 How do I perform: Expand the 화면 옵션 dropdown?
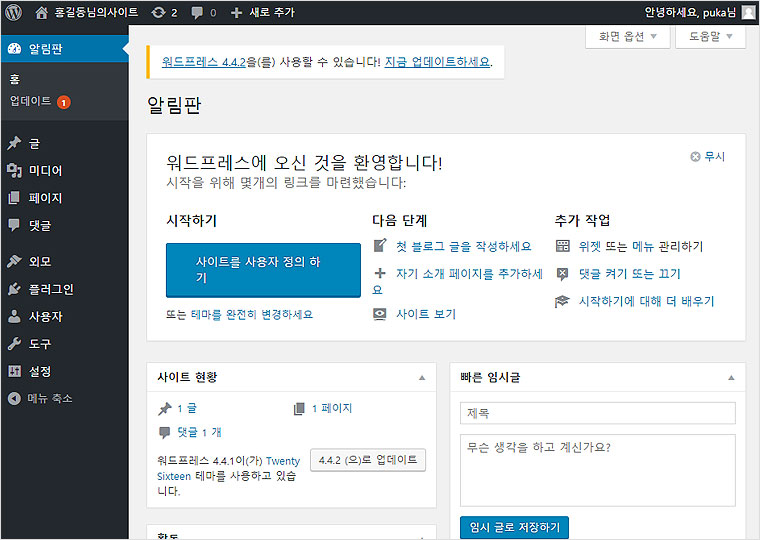pos(627,36)
